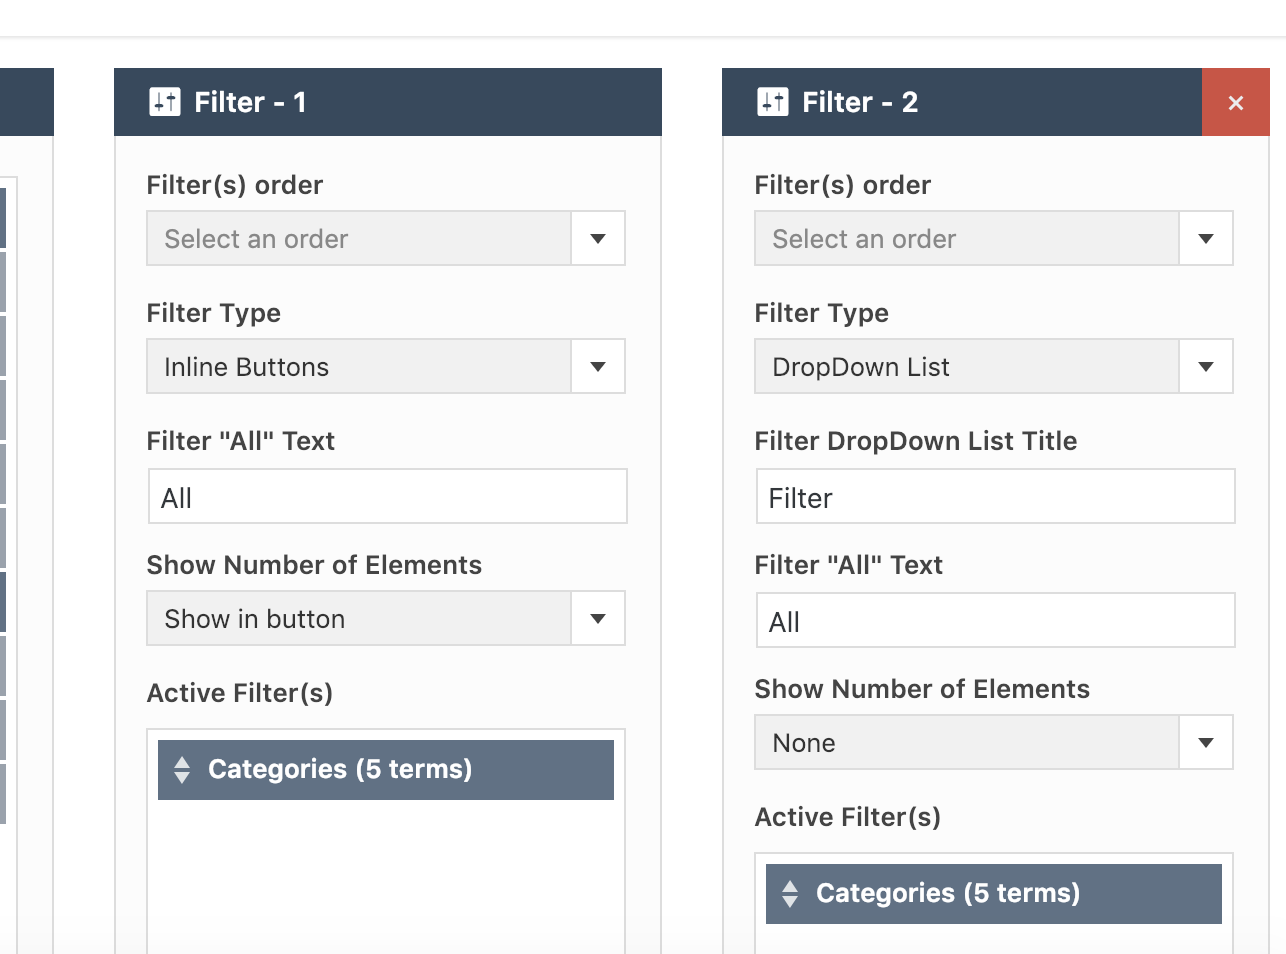Expand Filter 2 Filter Type DropDown List selector
Viewport: 1286px width, 954px height.
click(993, 367)
